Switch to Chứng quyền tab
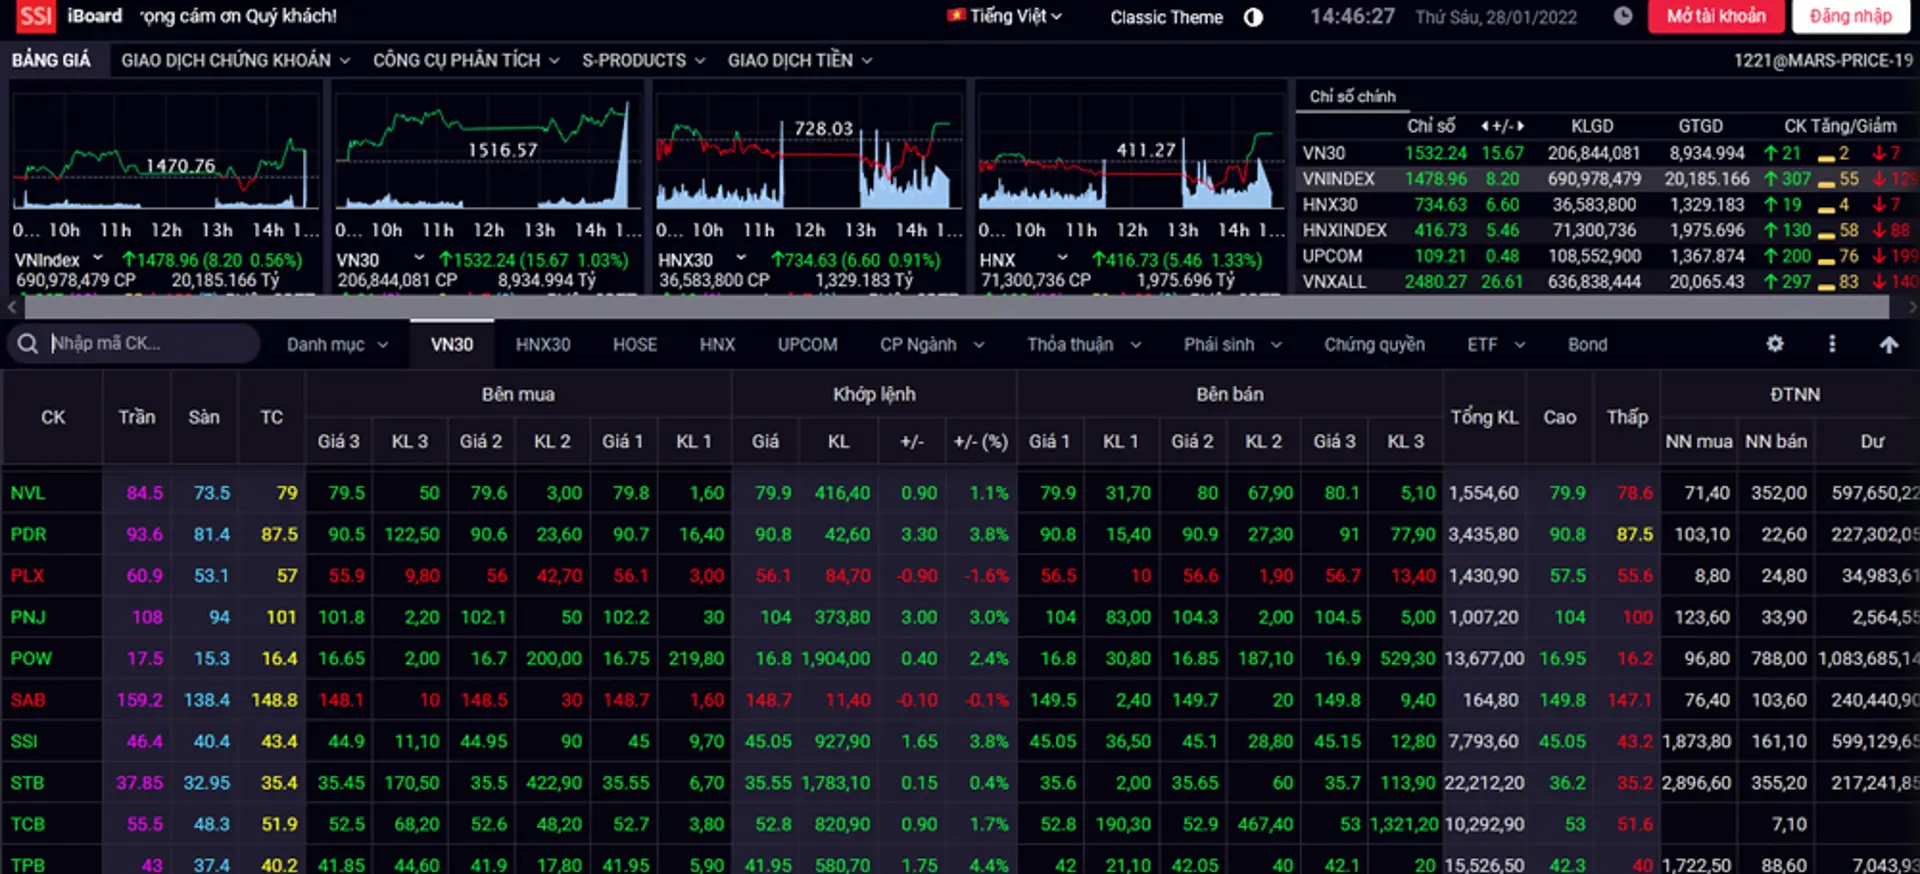The width and height of the screenshot is (1920, 874). pos(1374,345)
